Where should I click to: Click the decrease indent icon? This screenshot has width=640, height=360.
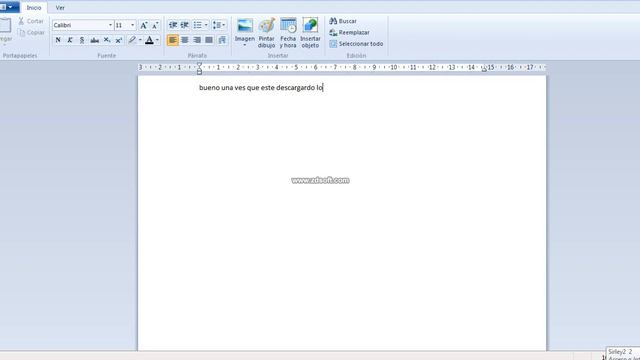point(173,25)
